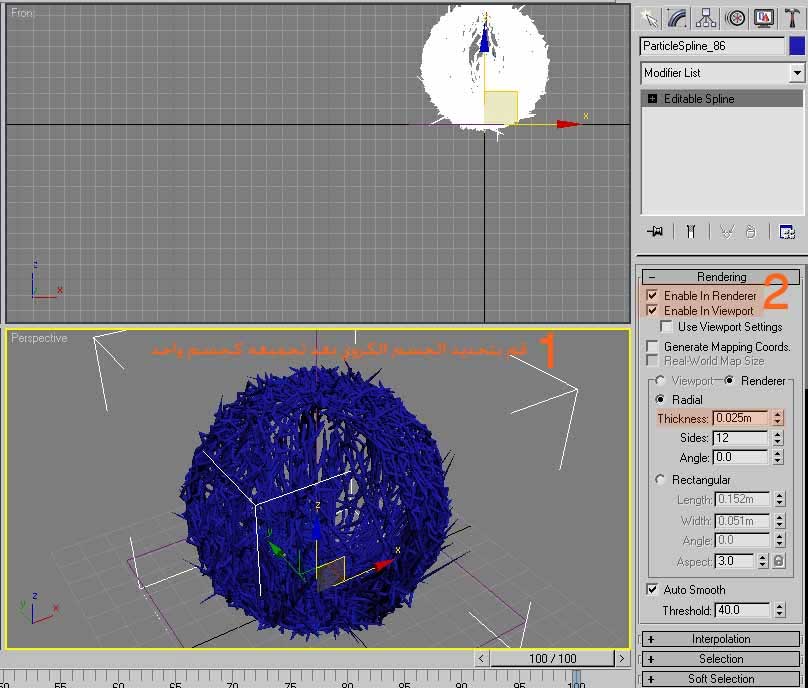Click frame 90 on the track bar
This screenshot has width=808, height=688.
click(462, 684)
